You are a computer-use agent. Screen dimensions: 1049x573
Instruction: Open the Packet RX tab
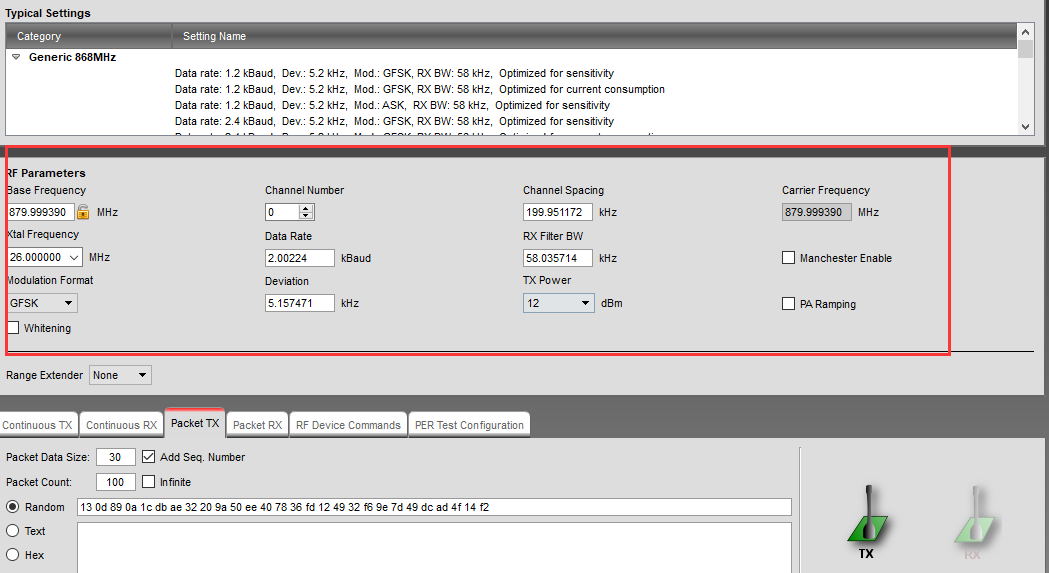click(x=256, y=425)
